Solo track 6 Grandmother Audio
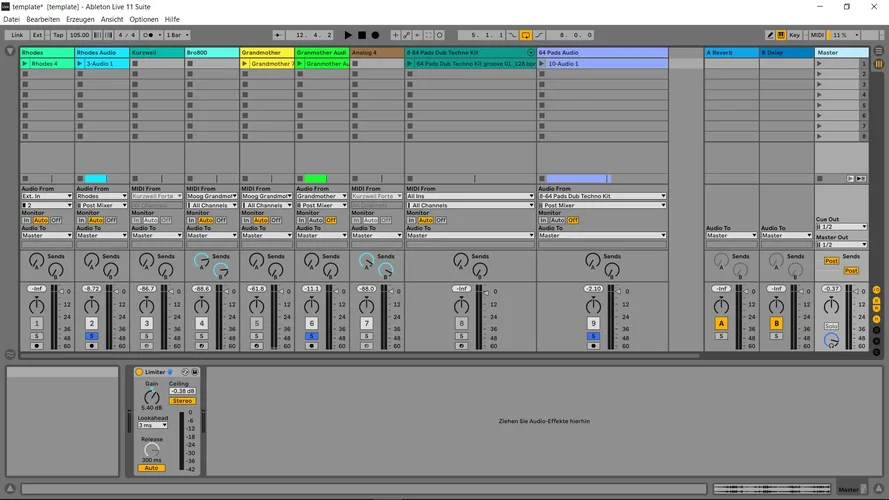 [x=312, y=336]
